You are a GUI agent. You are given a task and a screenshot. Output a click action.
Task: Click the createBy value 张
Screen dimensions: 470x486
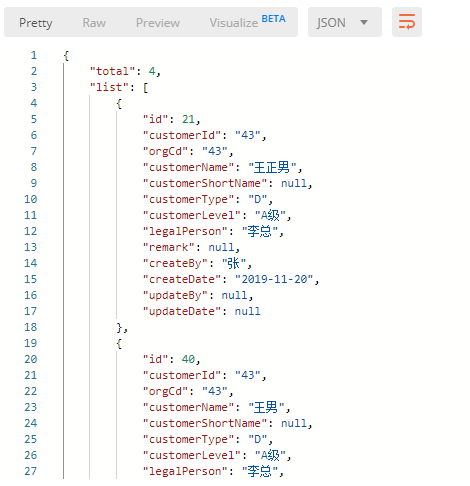[234, 263]
